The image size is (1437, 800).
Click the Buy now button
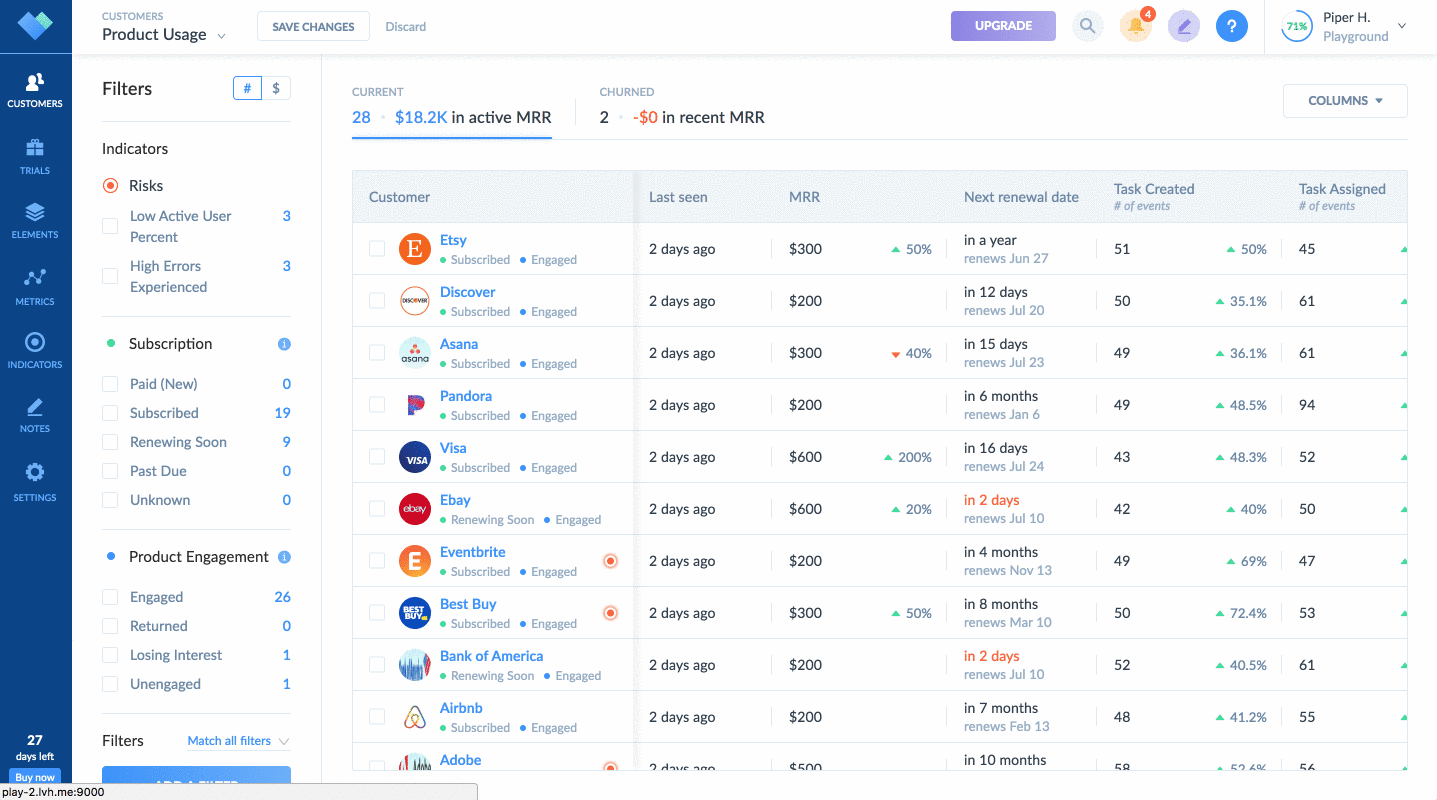tap(35, 777)
